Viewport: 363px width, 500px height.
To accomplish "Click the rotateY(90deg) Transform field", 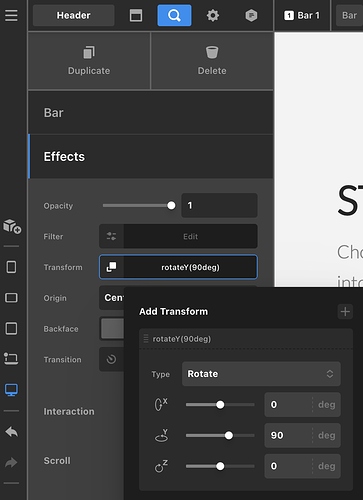I will (190, 267).
